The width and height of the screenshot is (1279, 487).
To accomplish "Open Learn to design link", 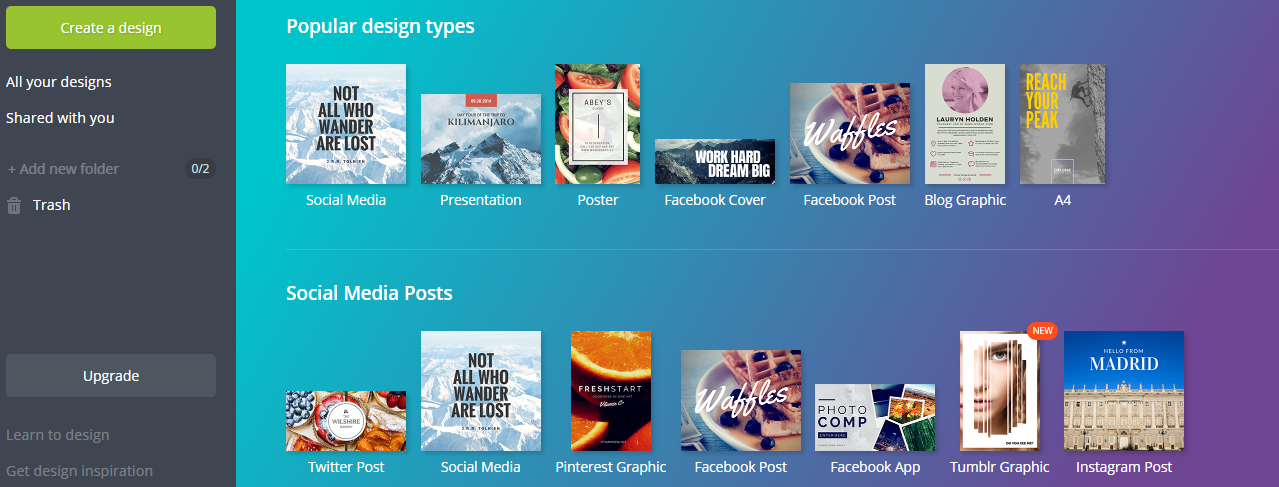I will (58, 435).
